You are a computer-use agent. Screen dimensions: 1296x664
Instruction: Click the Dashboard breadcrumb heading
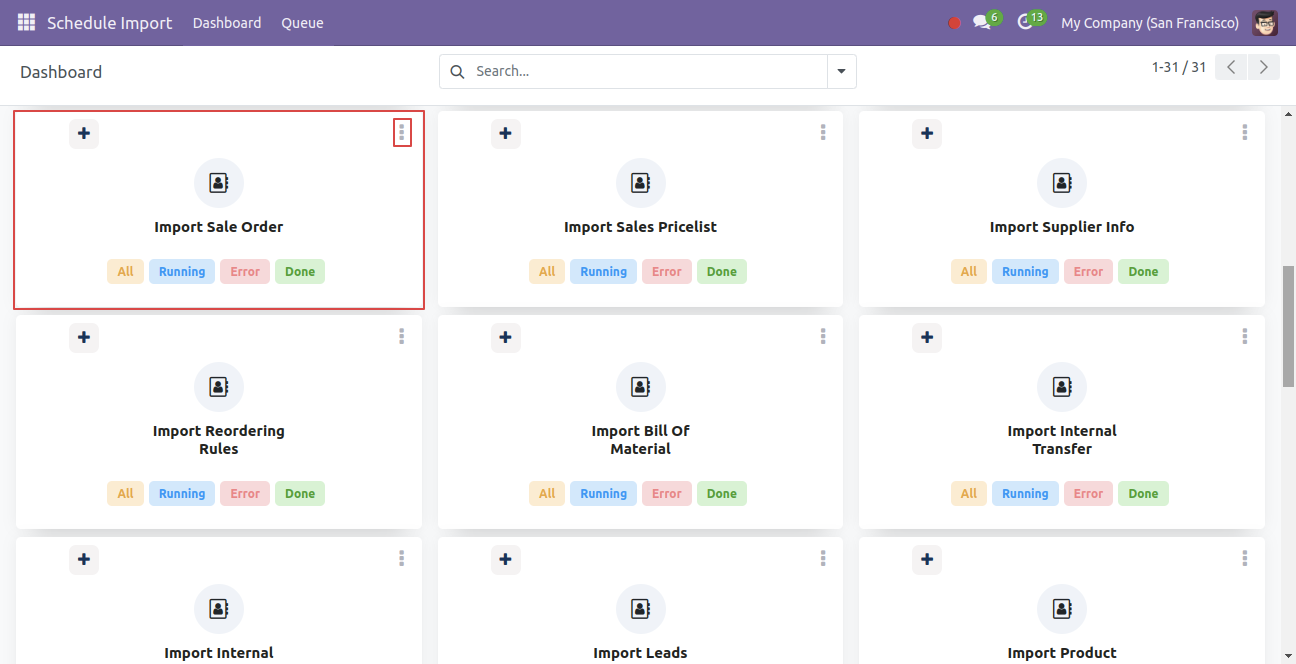[x=61, y=72]
